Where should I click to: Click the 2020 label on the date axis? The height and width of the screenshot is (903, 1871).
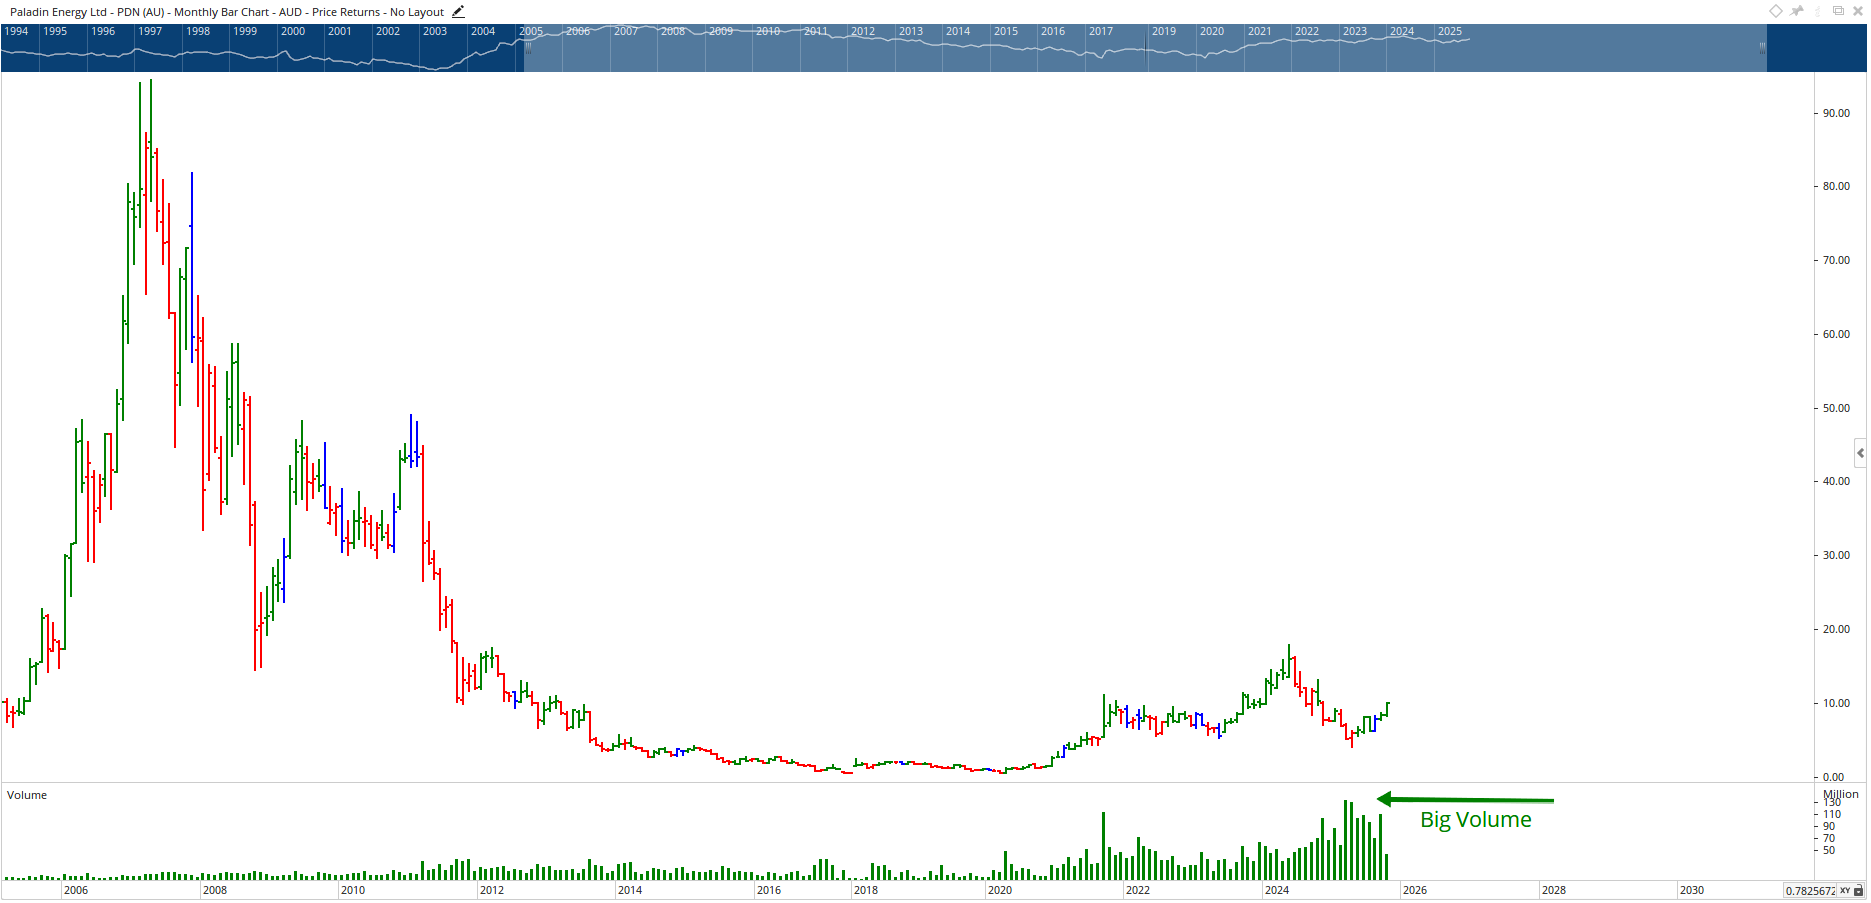[1000, 890]
